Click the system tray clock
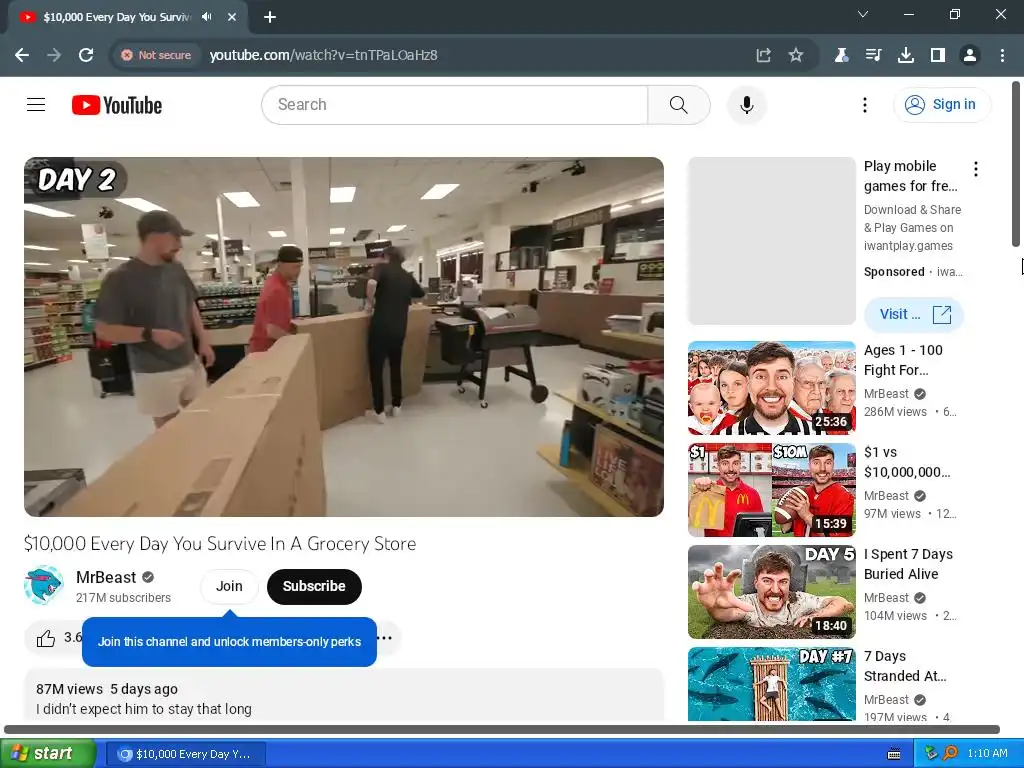The image size is (1024, 768). [x=987, y=753]
